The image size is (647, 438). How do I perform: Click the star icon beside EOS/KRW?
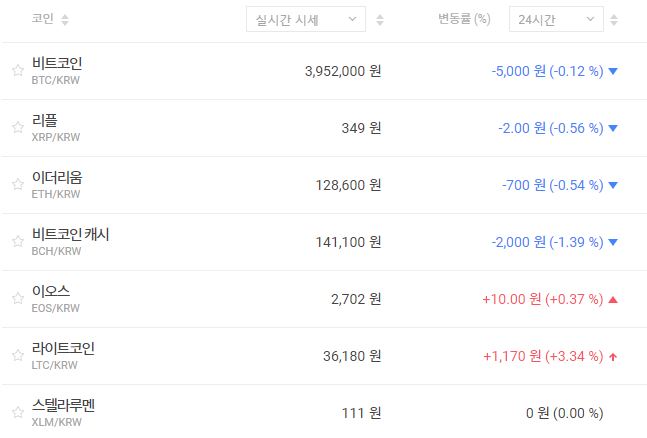tap(17, 299)
